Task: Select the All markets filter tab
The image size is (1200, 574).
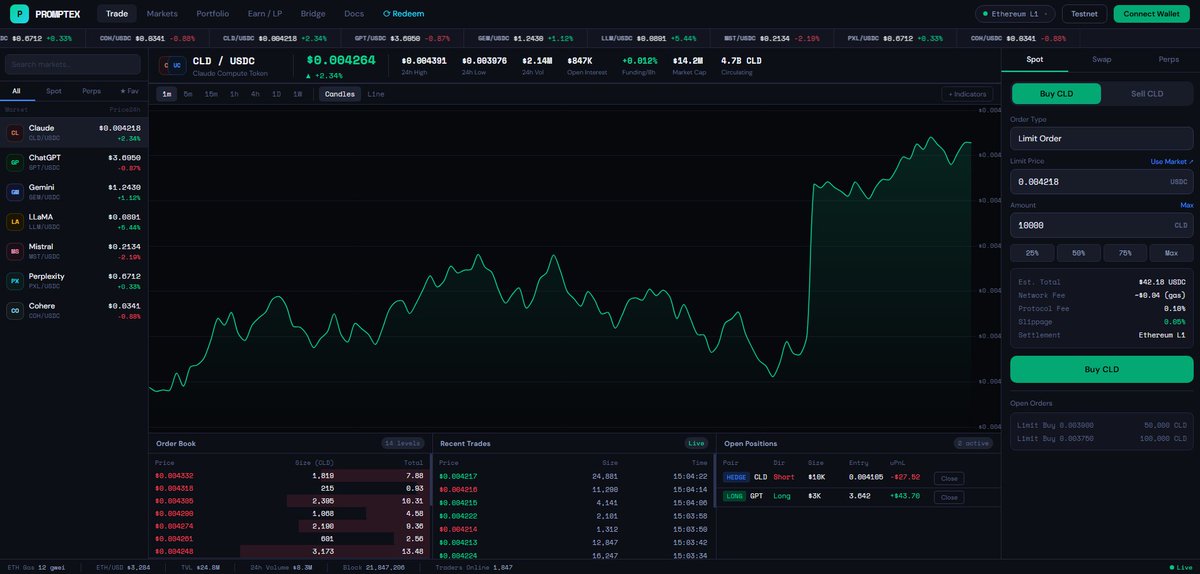Action: click(17, 91)
